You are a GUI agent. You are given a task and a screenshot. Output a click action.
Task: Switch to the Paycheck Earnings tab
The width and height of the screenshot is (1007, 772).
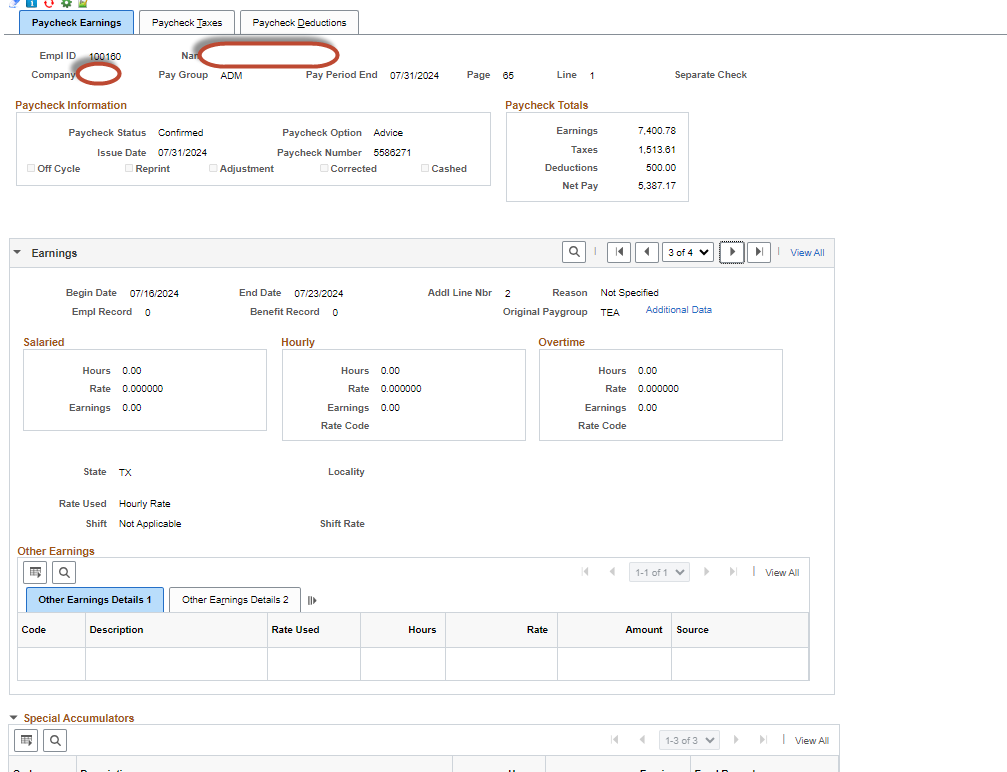click(76, 22)
